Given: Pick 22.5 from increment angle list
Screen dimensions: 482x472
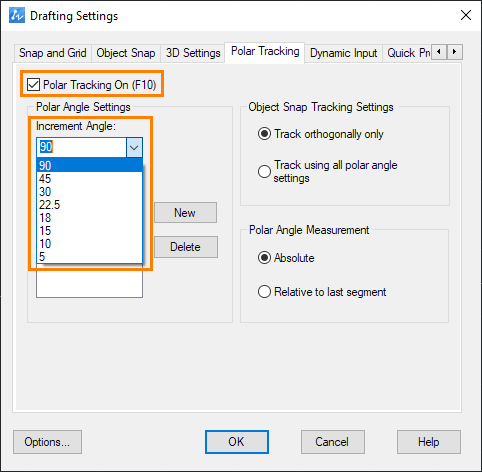Looking at the screenshot, I should (89, 205).
